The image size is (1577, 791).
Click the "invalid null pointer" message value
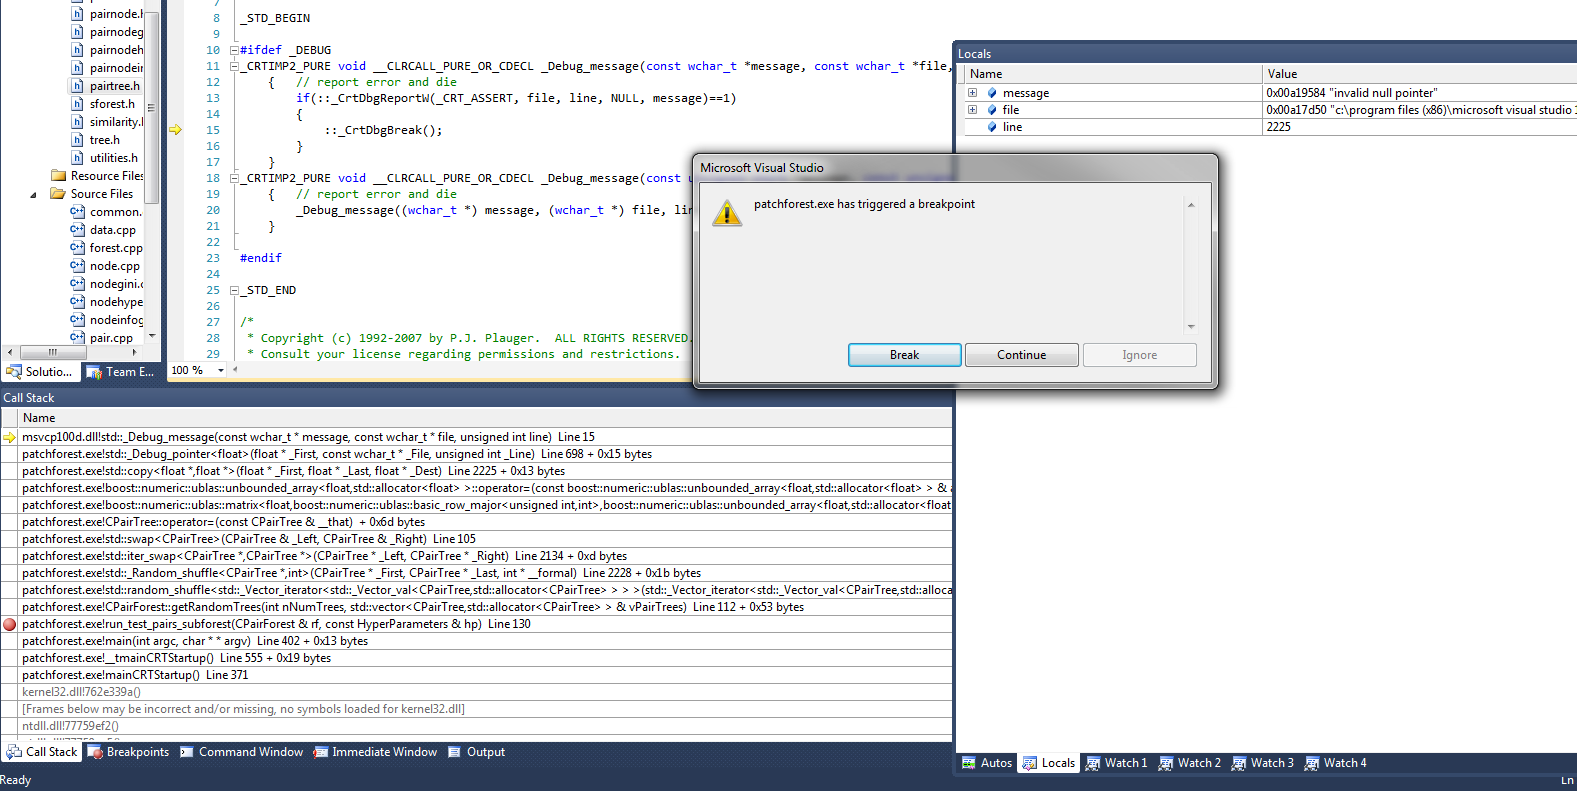coord(1352,93)
